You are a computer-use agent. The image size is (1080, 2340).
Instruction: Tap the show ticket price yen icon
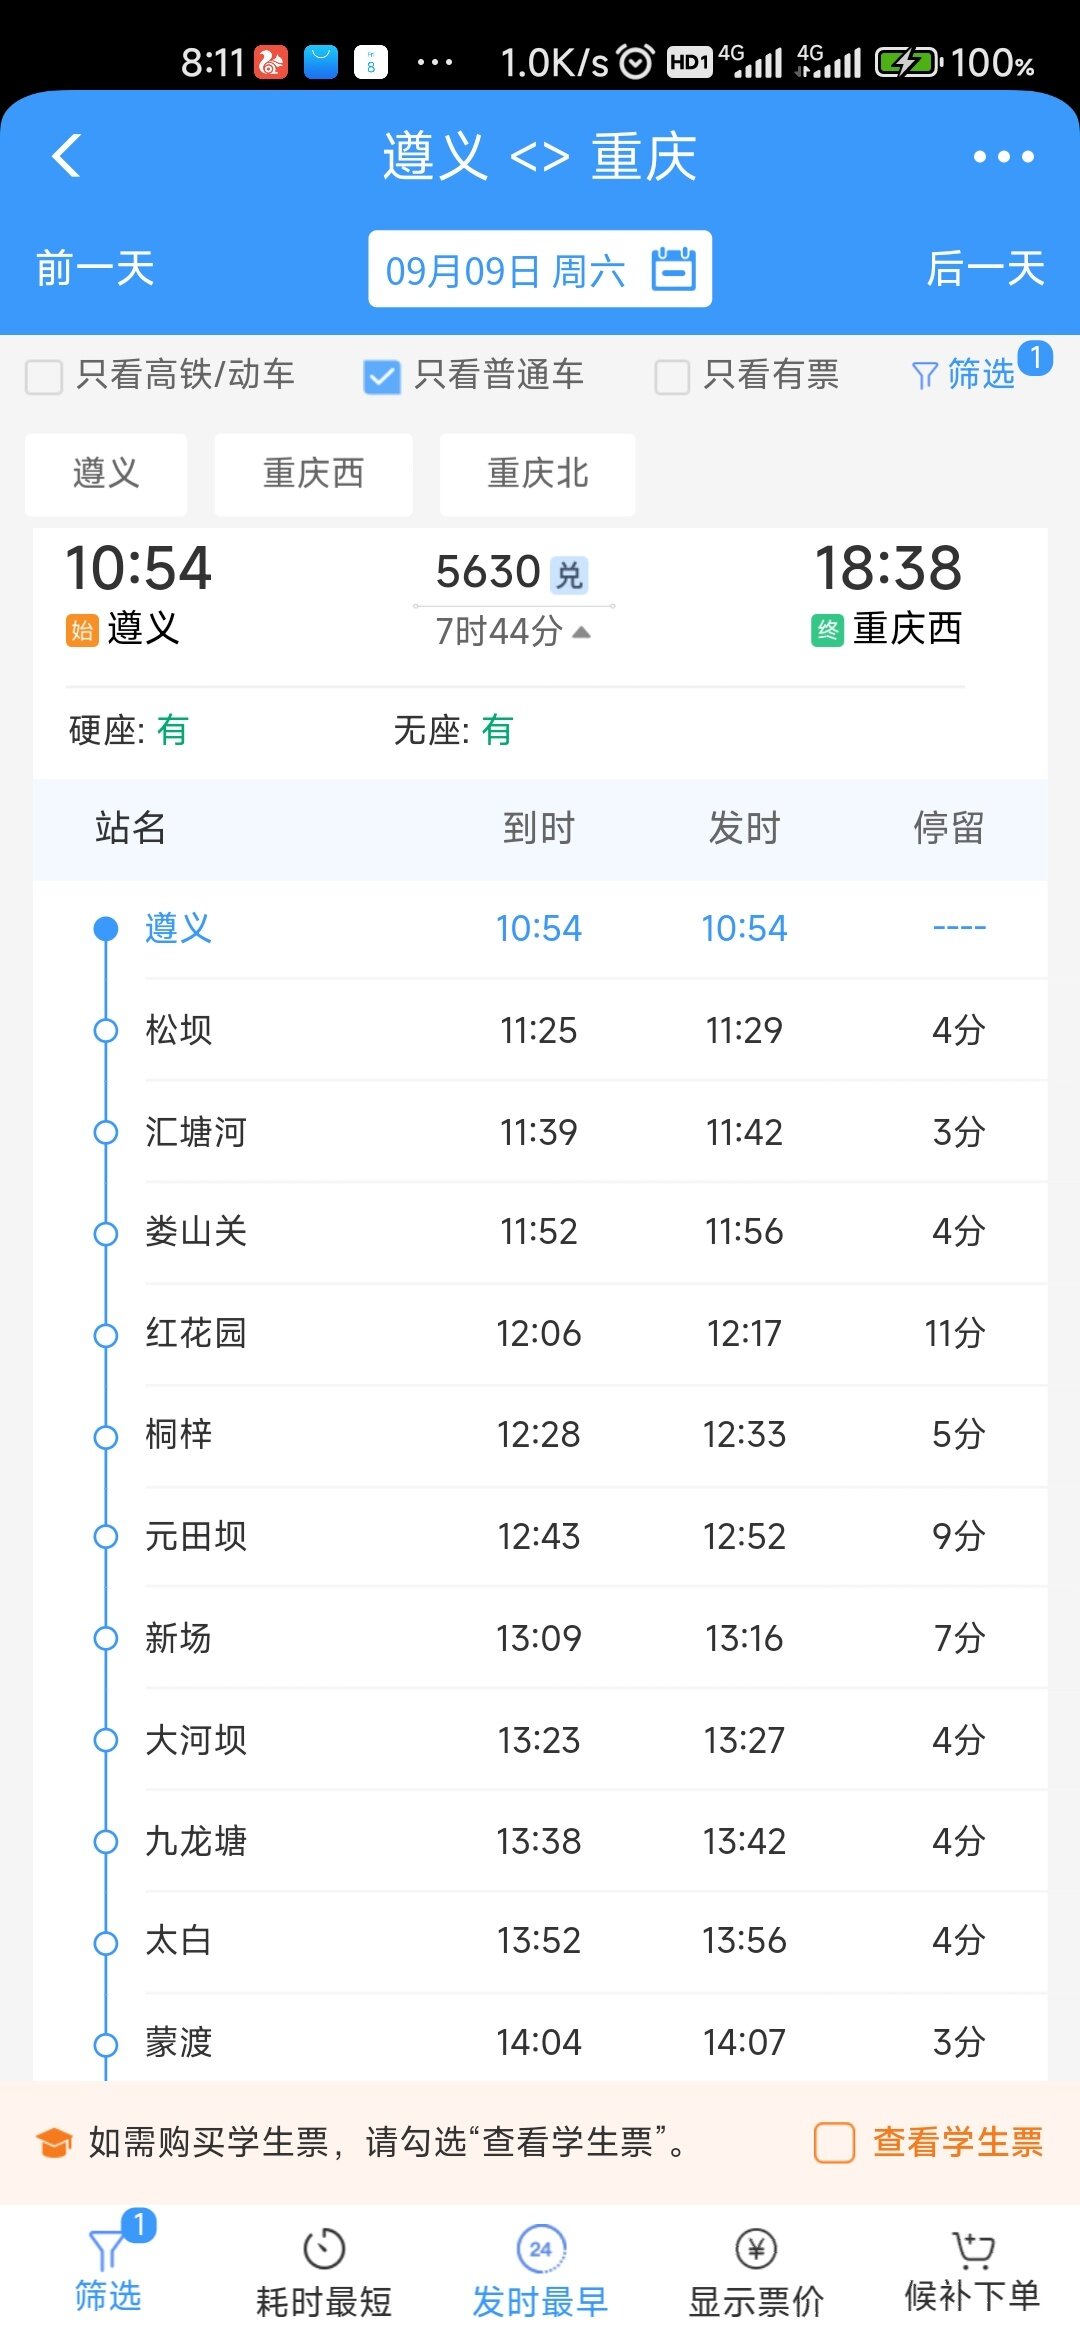756,2249
